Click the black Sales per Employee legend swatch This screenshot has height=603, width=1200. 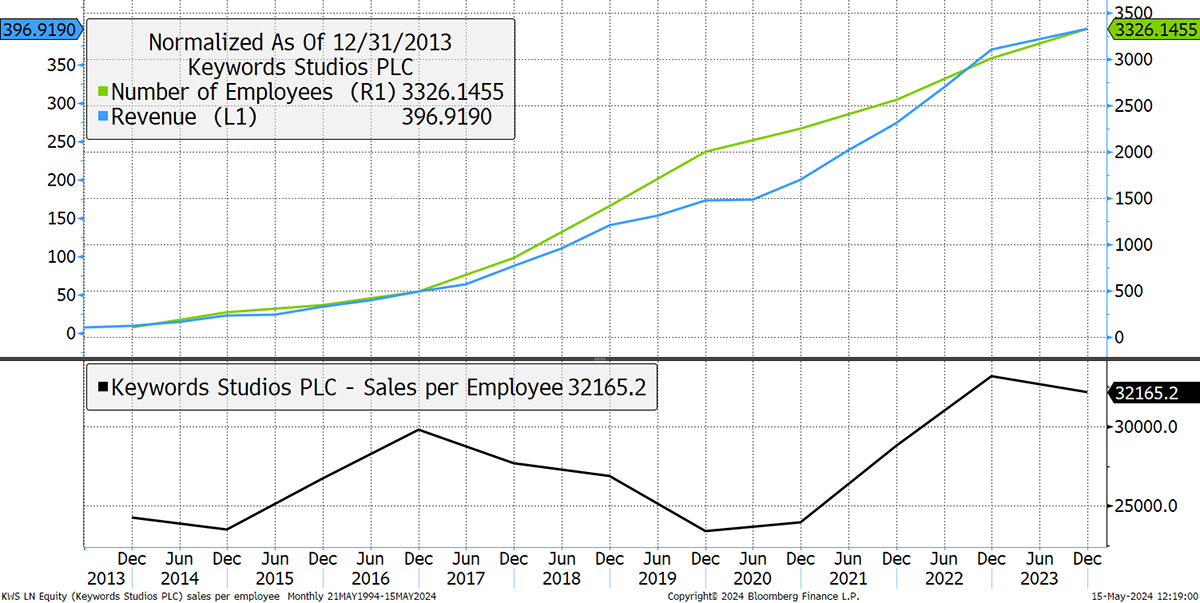tap(99, 387)
